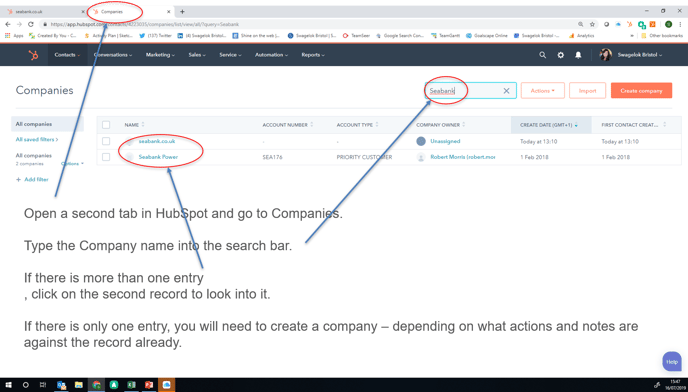
Task: Click the Unassigned owner avatar icon
Action: [421, 141]
